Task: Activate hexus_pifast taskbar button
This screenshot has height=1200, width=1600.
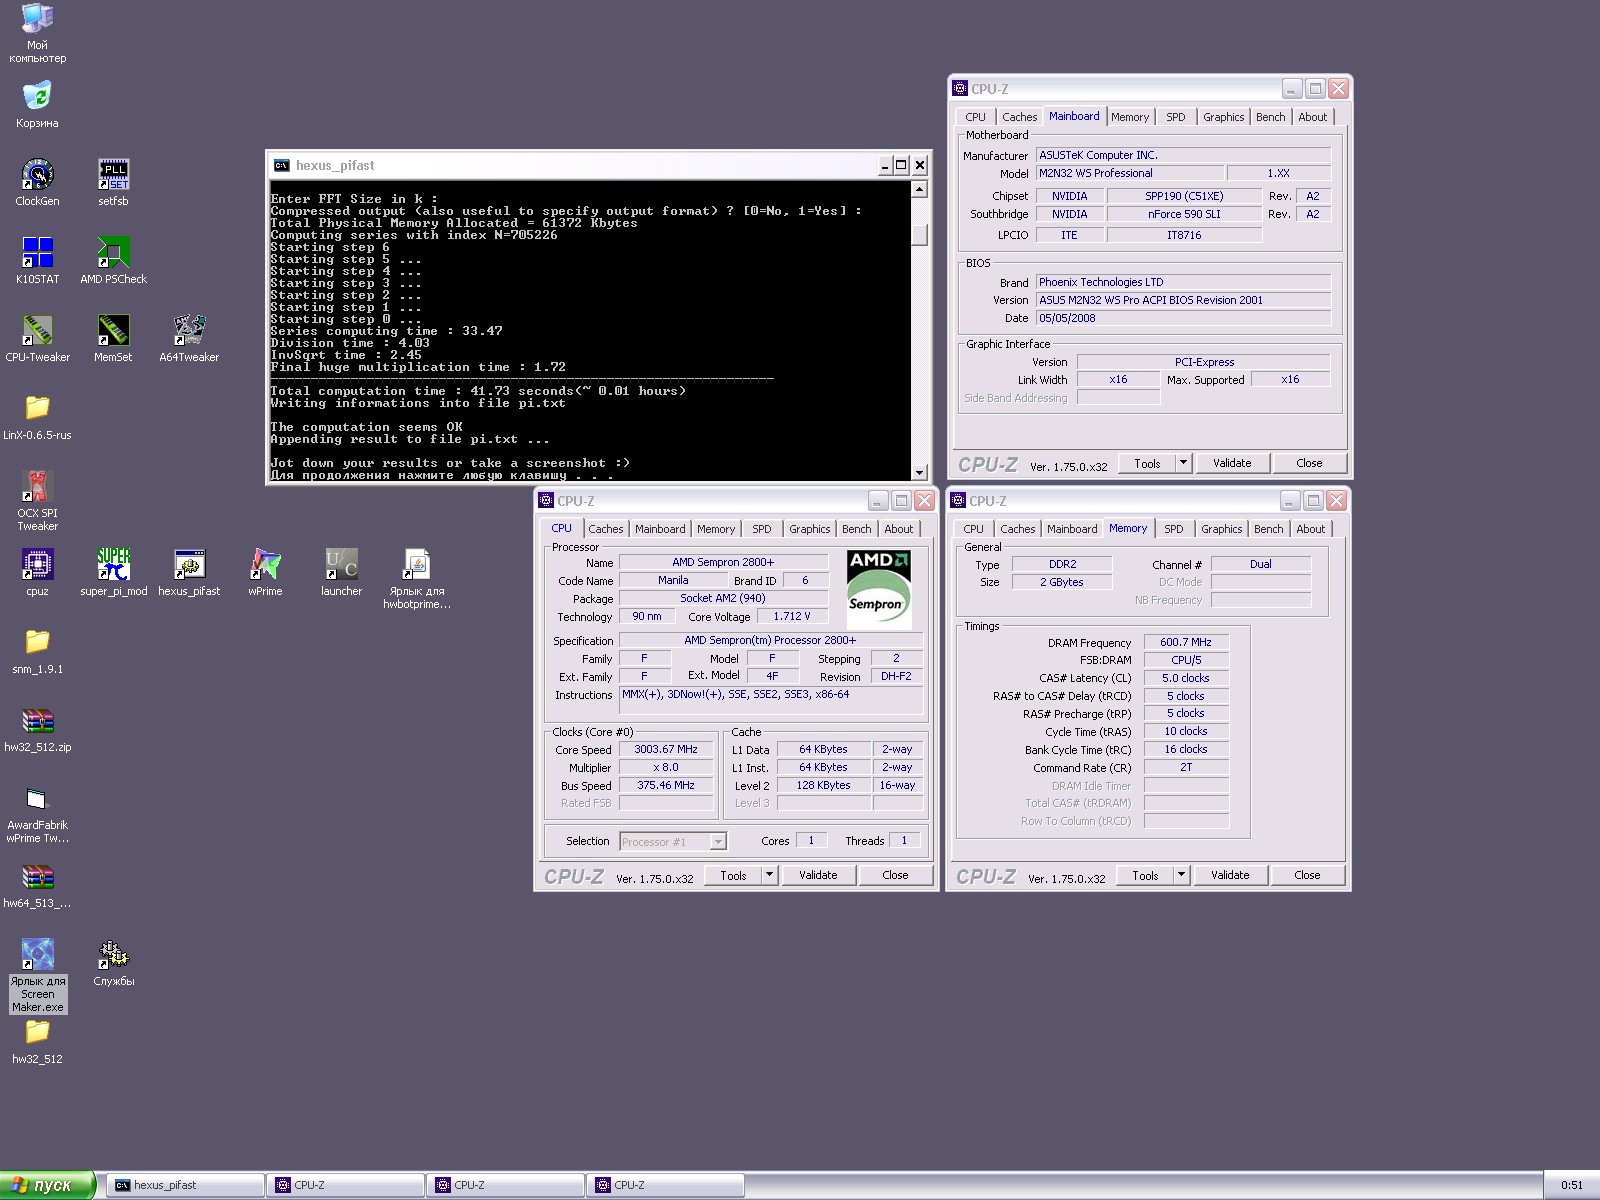Action: point(185,1185)
